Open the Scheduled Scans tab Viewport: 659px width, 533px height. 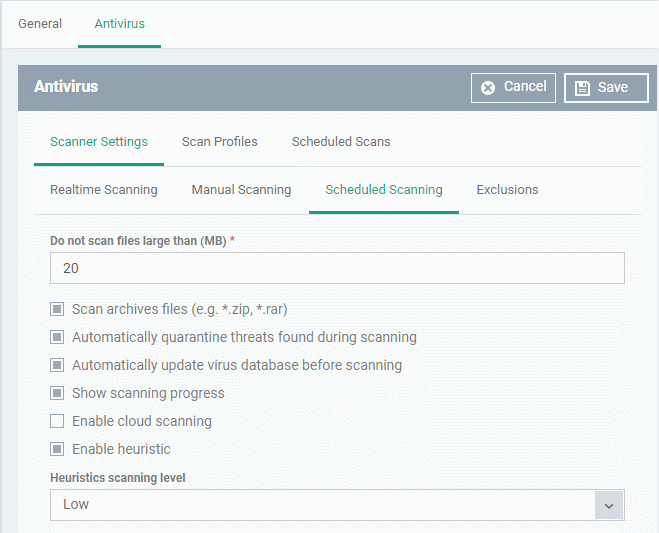pyautogui.click(x=341, y=142)
